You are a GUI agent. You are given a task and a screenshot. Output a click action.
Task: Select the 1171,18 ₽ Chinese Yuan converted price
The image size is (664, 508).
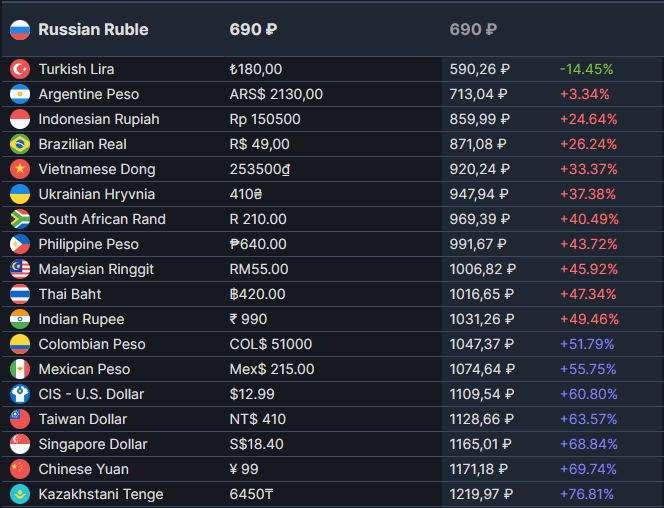(479, 469)
